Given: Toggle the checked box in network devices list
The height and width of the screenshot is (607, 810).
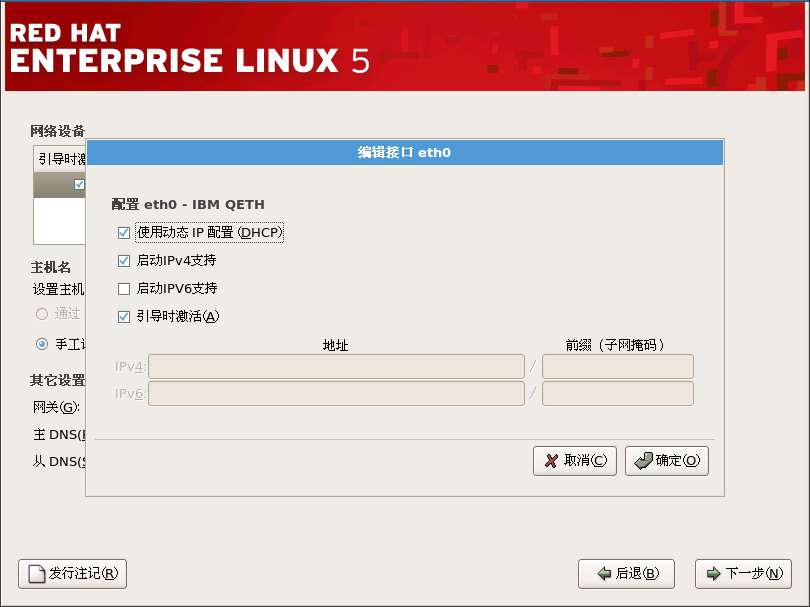Looking at the screenshot, I should [x=79, y=184].
